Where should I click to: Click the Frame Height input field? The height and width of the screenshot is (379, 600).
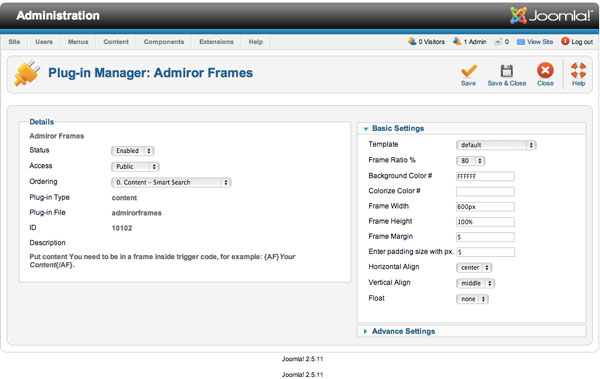(x=485, y=222)
